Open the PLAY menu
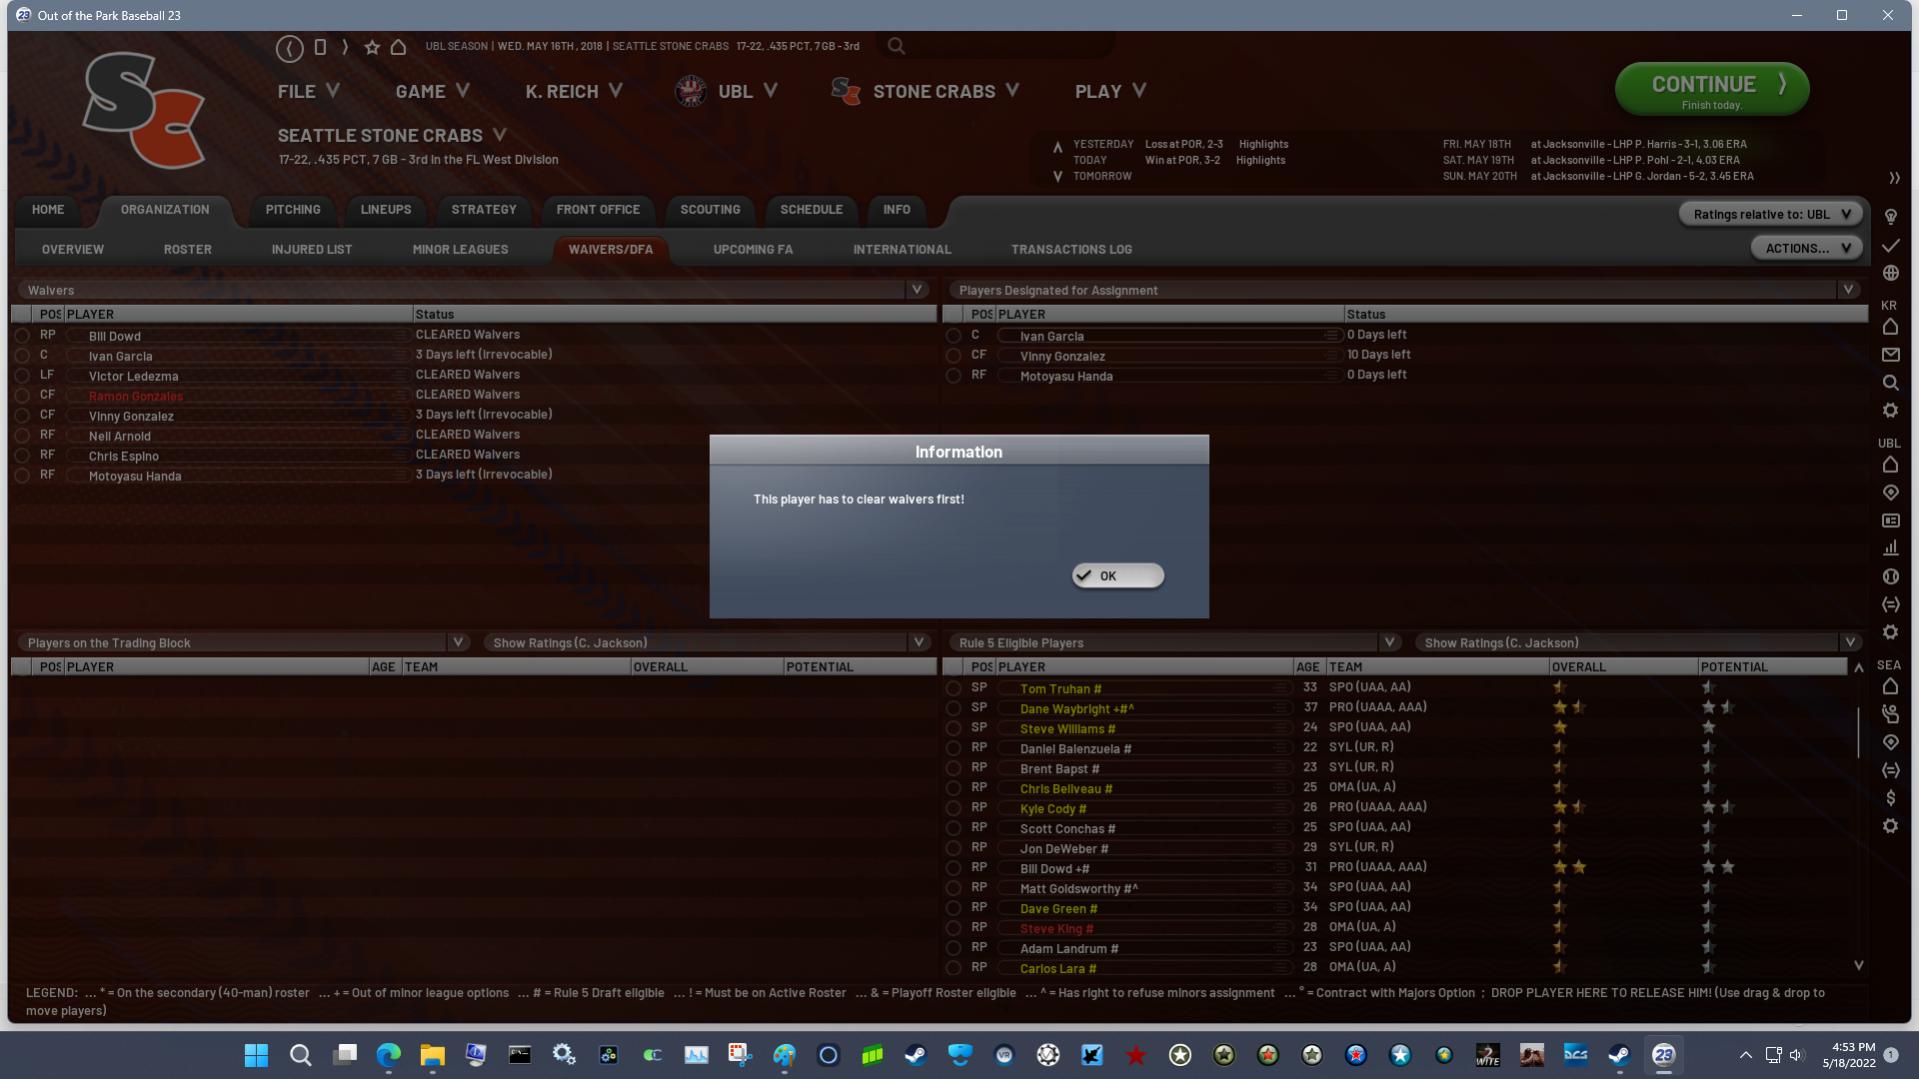The height and width of the screenshot is (1079, 1919). tap(1110, 91)
